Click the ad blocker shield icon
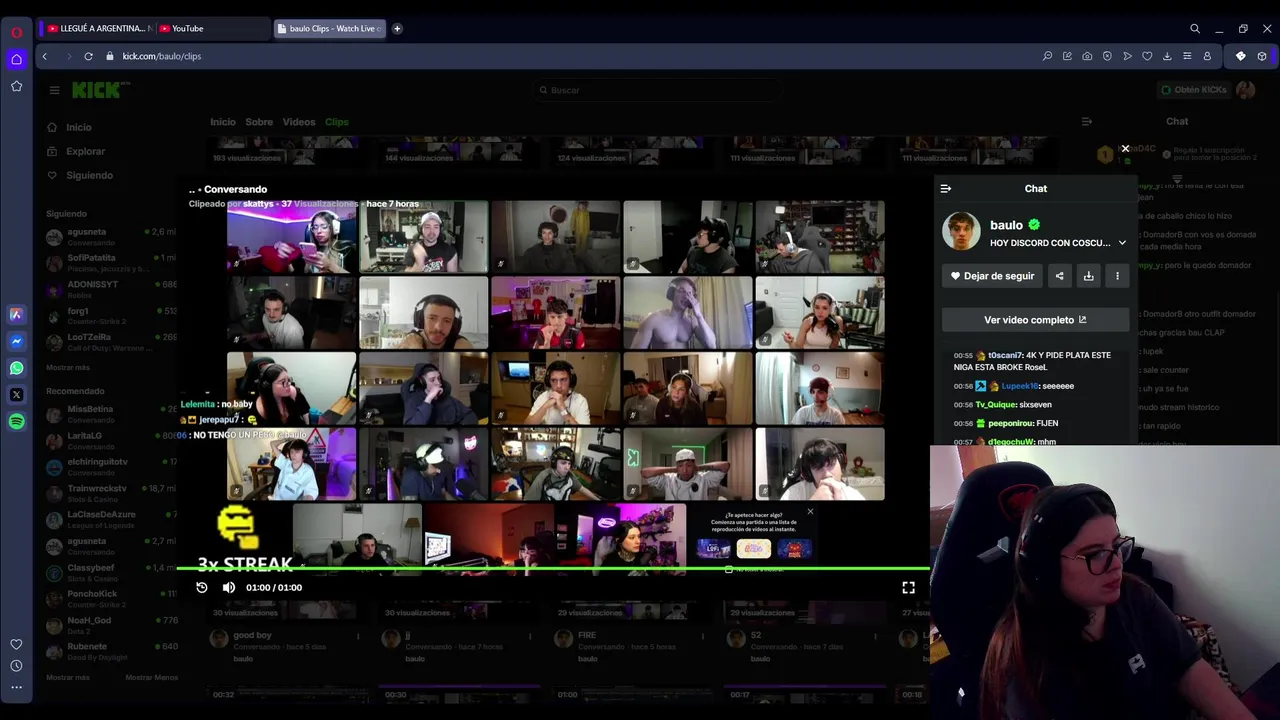Viewport: 1280px width, 720px height. pyautogui.click(x=1107, y=56)
